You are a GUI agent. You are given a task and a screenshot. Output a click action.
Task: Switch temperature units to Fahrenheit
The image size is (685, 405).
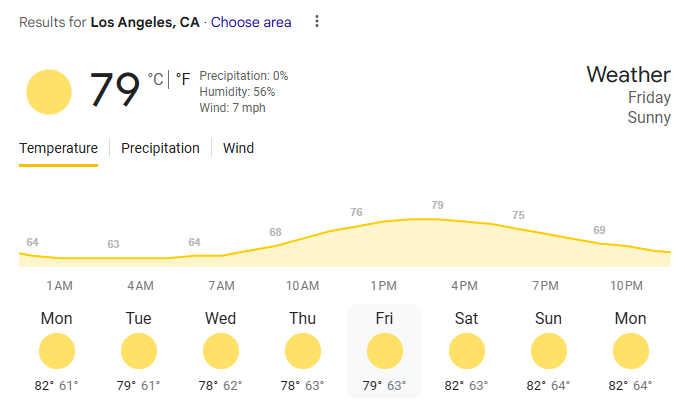[182, 78]
